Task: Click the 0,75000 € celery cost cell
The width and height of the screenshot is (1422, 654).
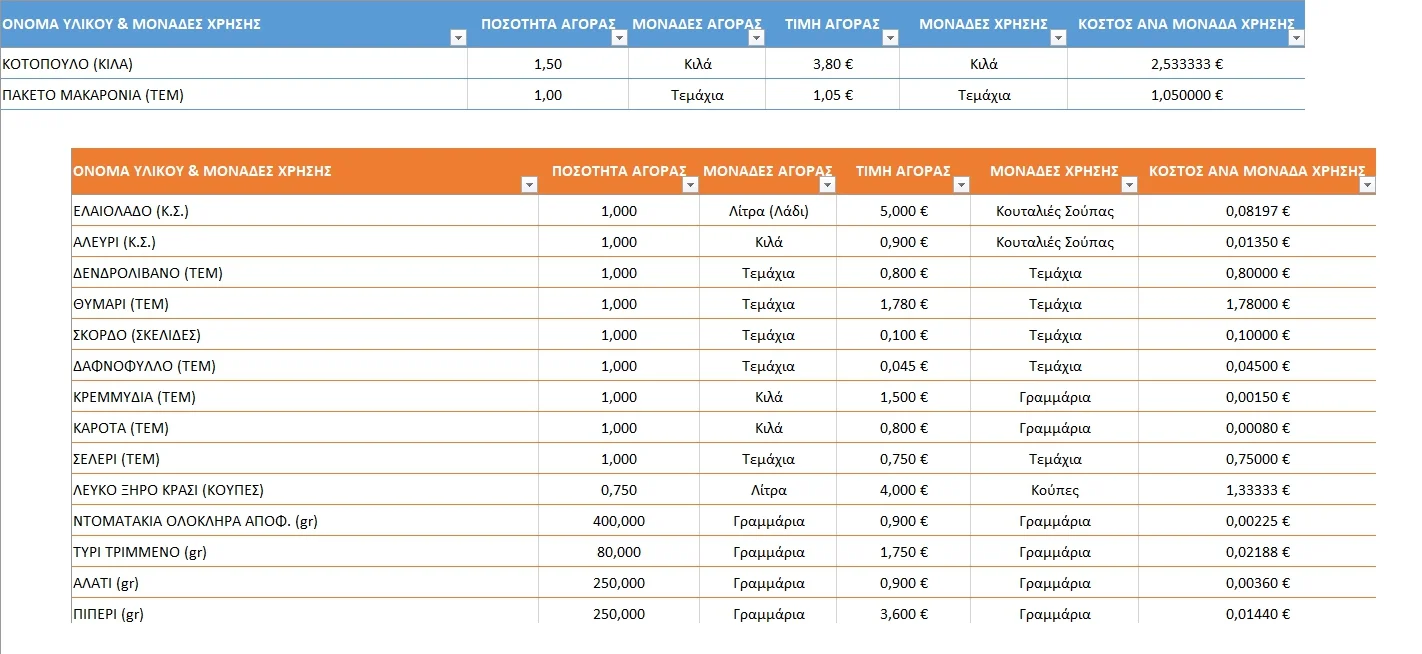Action: coord(1257,459)
